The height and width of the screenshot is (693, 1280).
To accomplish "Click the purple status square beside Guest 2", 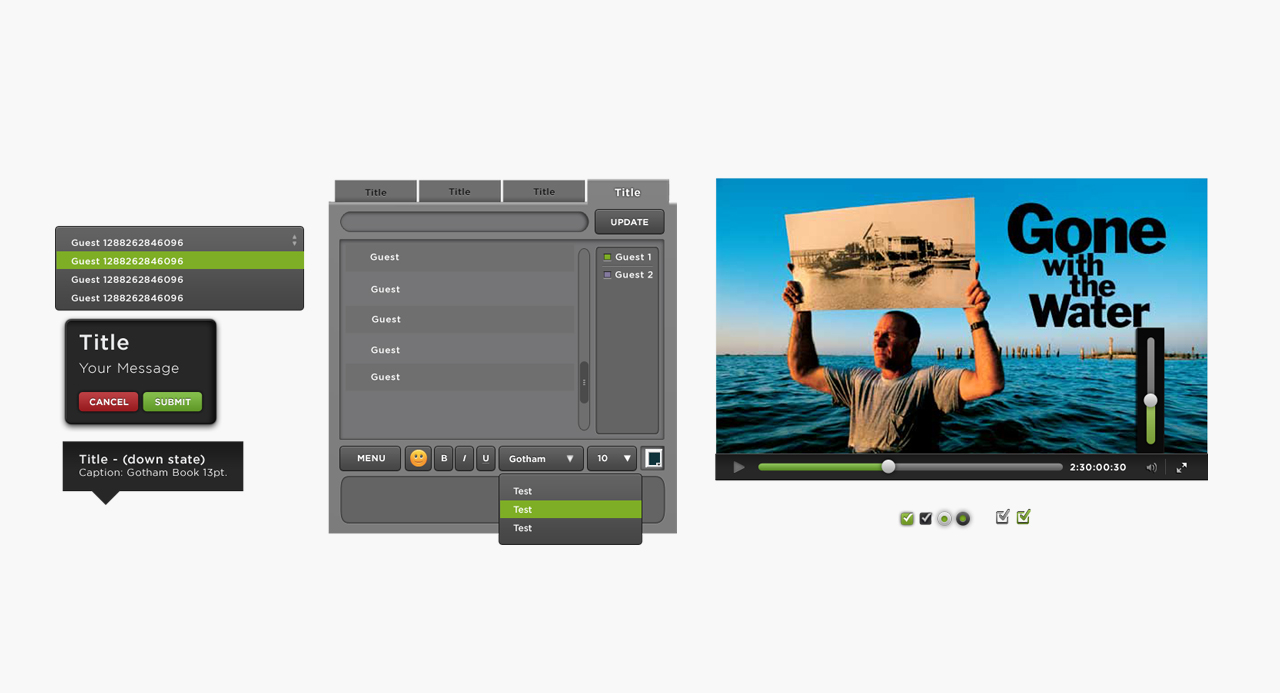I will point(607,275).
